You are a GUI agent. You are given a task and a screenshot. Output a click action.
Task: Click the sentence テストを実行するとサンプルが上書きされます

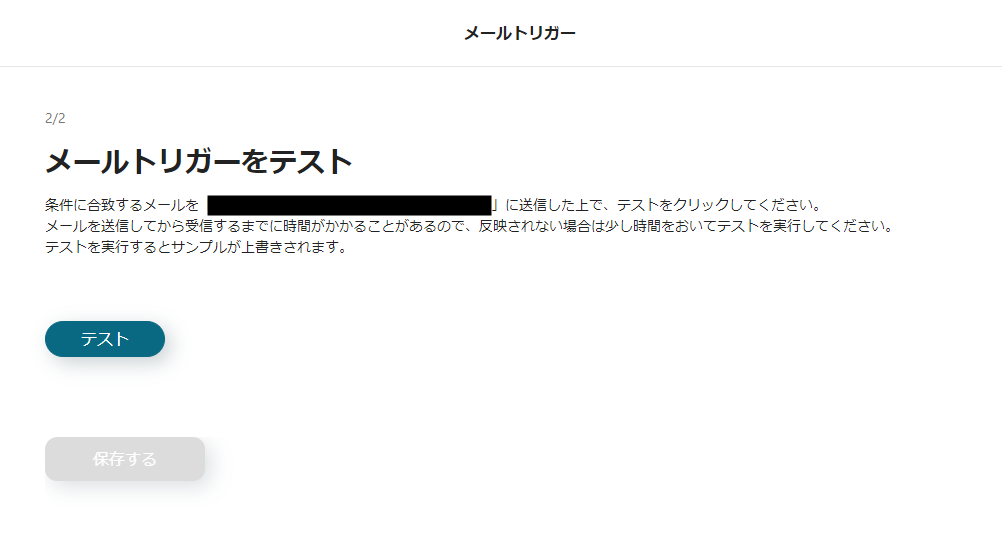[195, 247]
